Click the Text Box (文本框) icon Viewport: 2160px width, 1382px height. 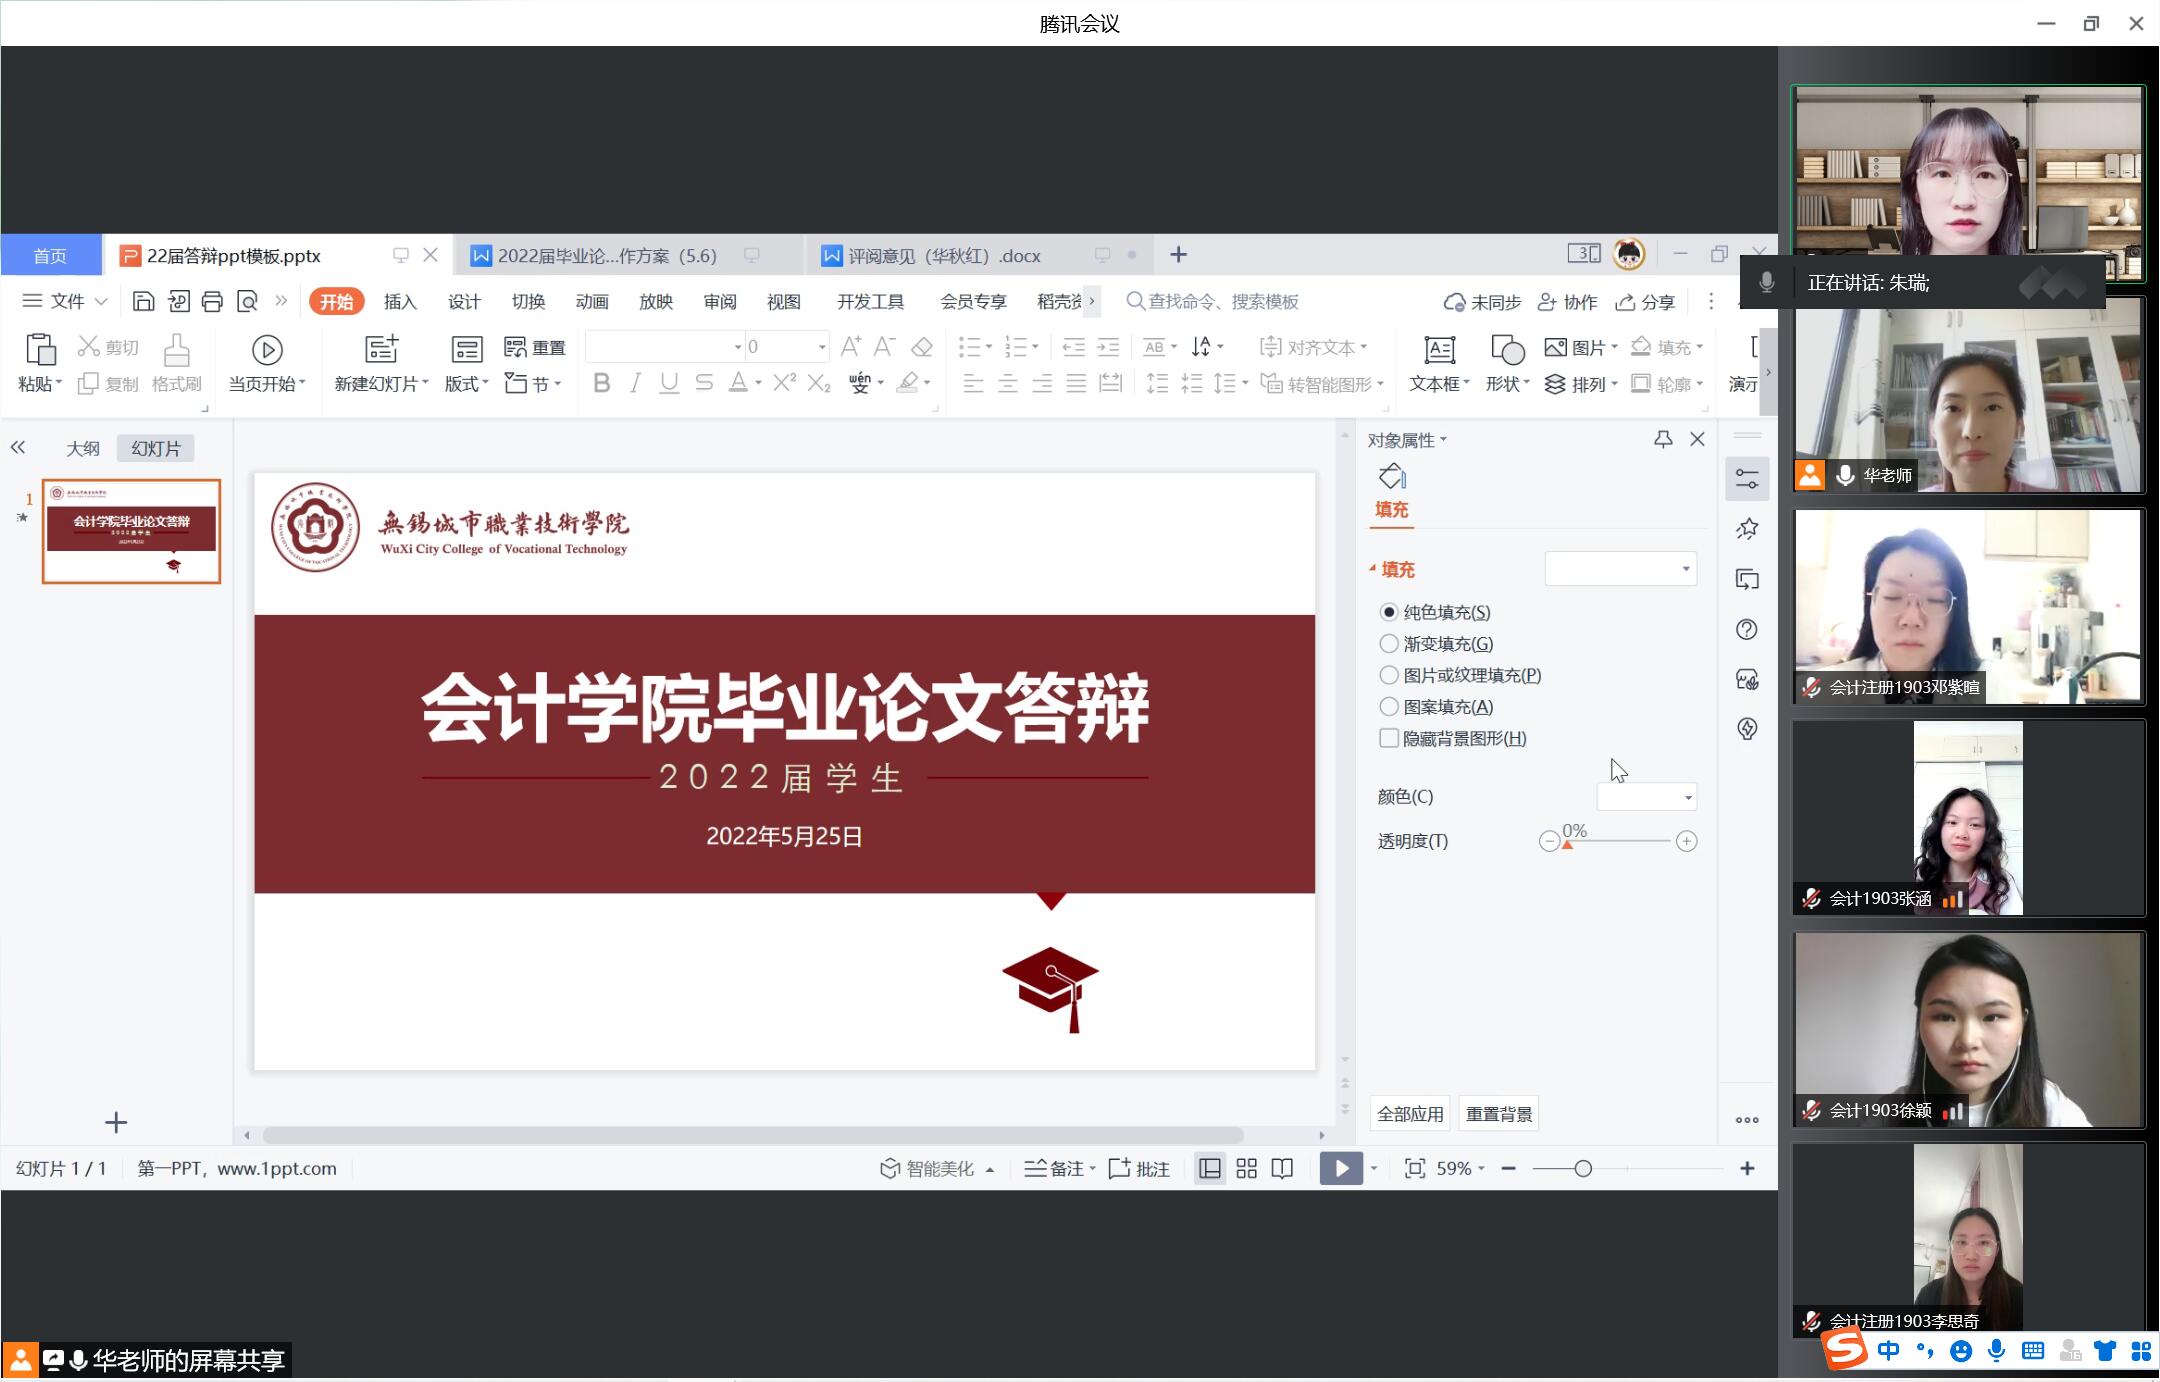click(1438, 350)
